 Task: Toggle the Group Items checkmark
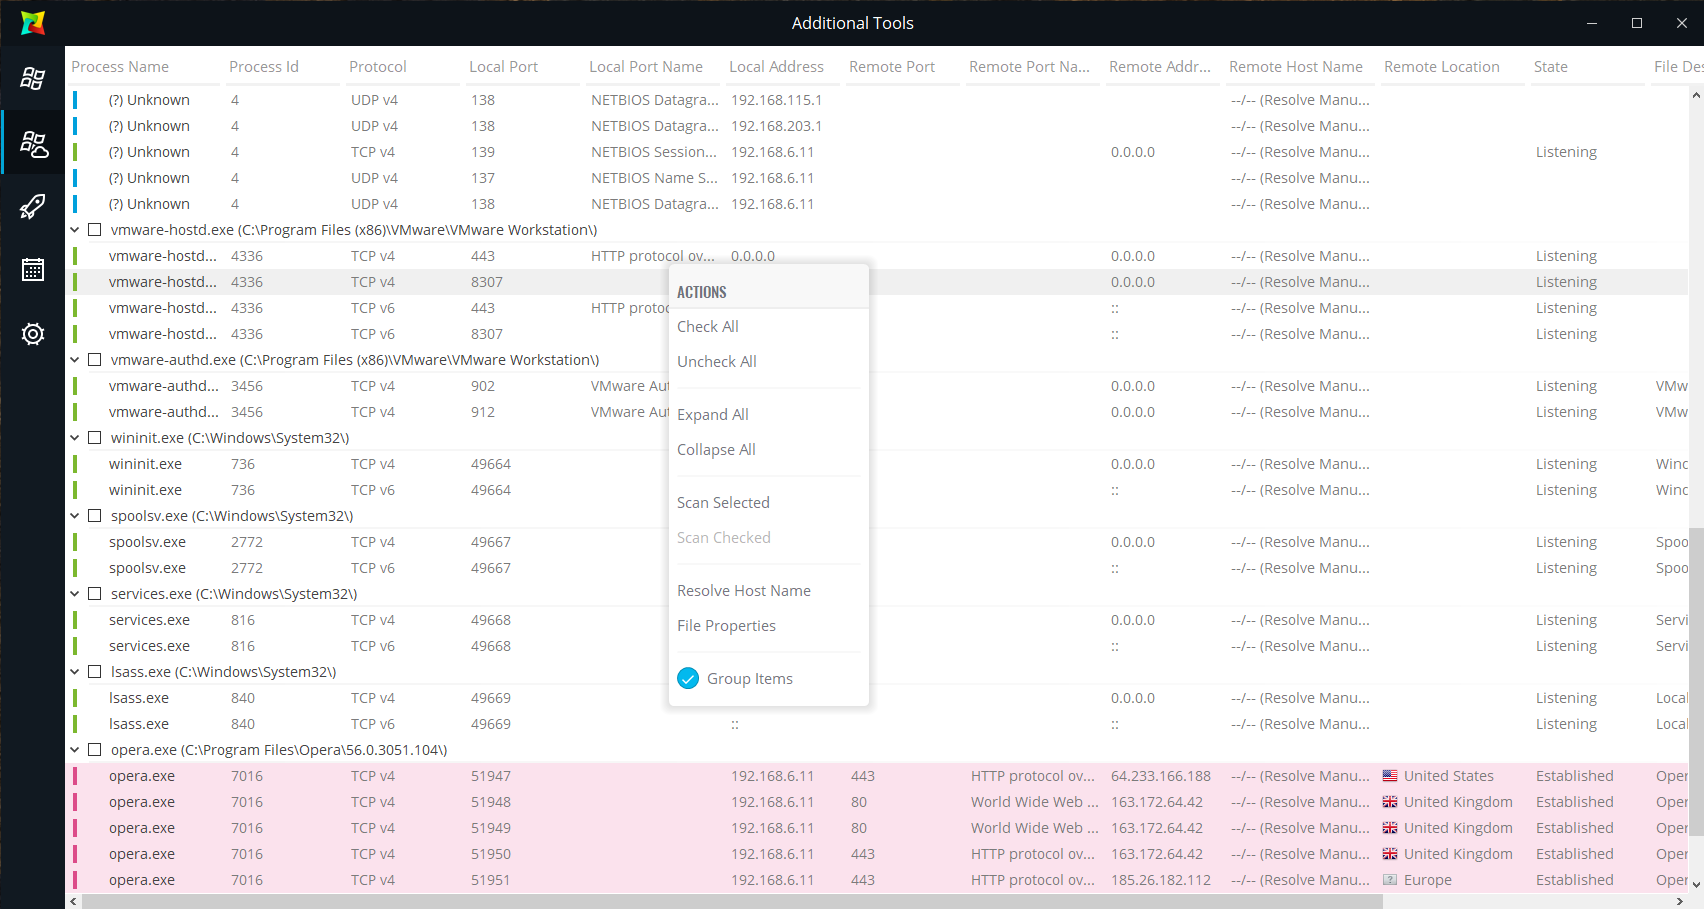click(688, 679)
